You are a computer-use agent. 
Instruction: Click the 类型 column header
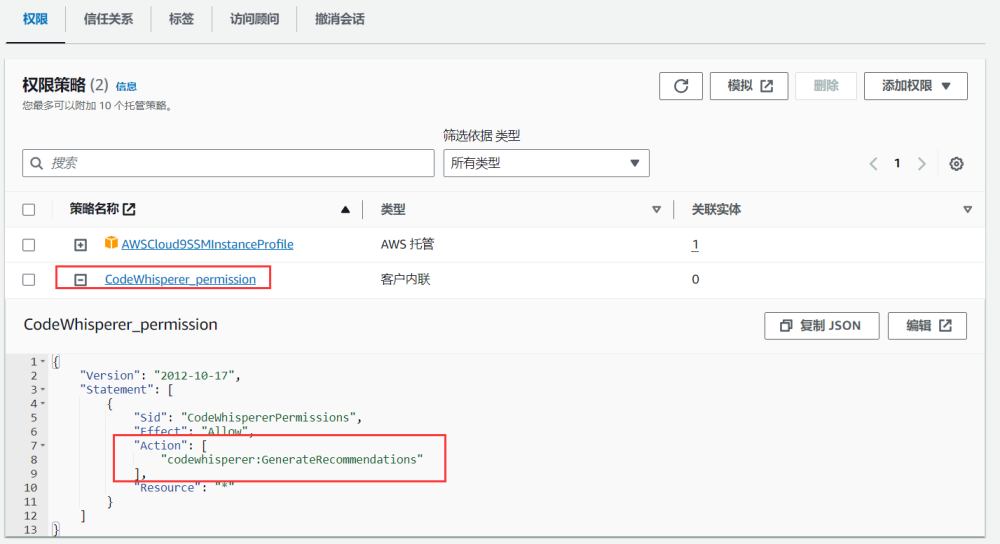[x=393, y=210]
